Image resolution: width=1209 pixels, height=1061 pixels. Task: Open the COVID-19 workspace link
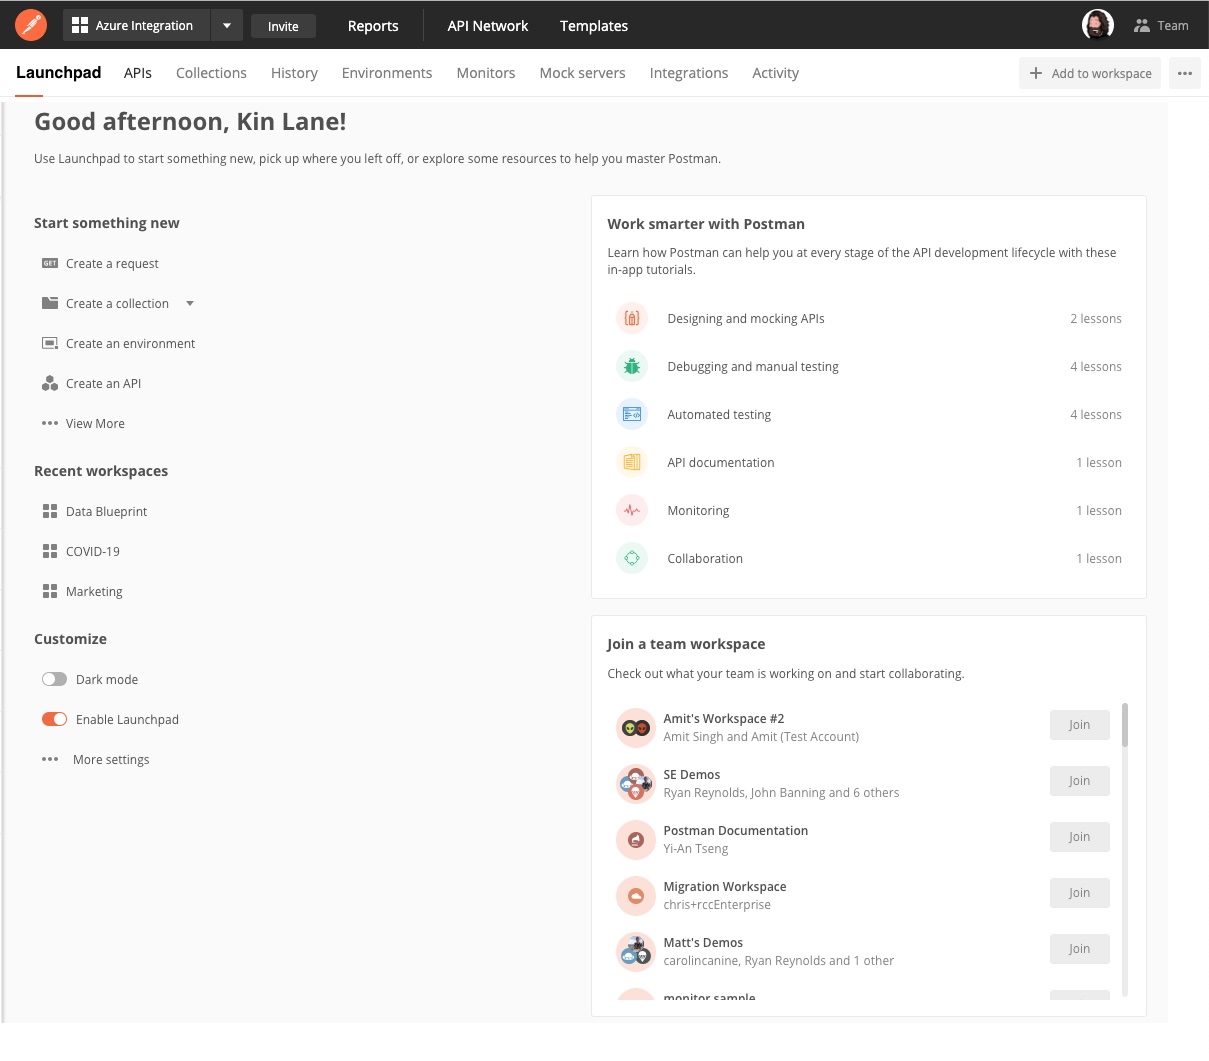tap(93, 551)
